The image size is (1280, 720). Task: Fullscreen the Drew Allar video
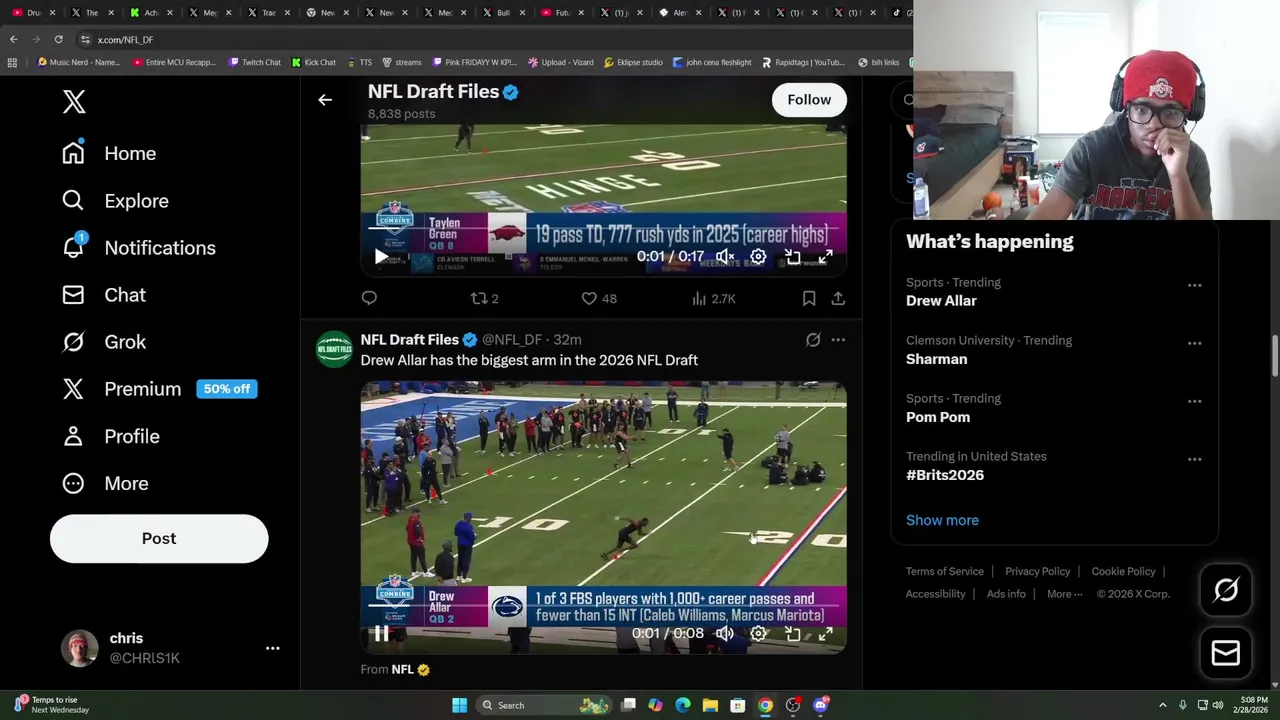coord(826,633)
